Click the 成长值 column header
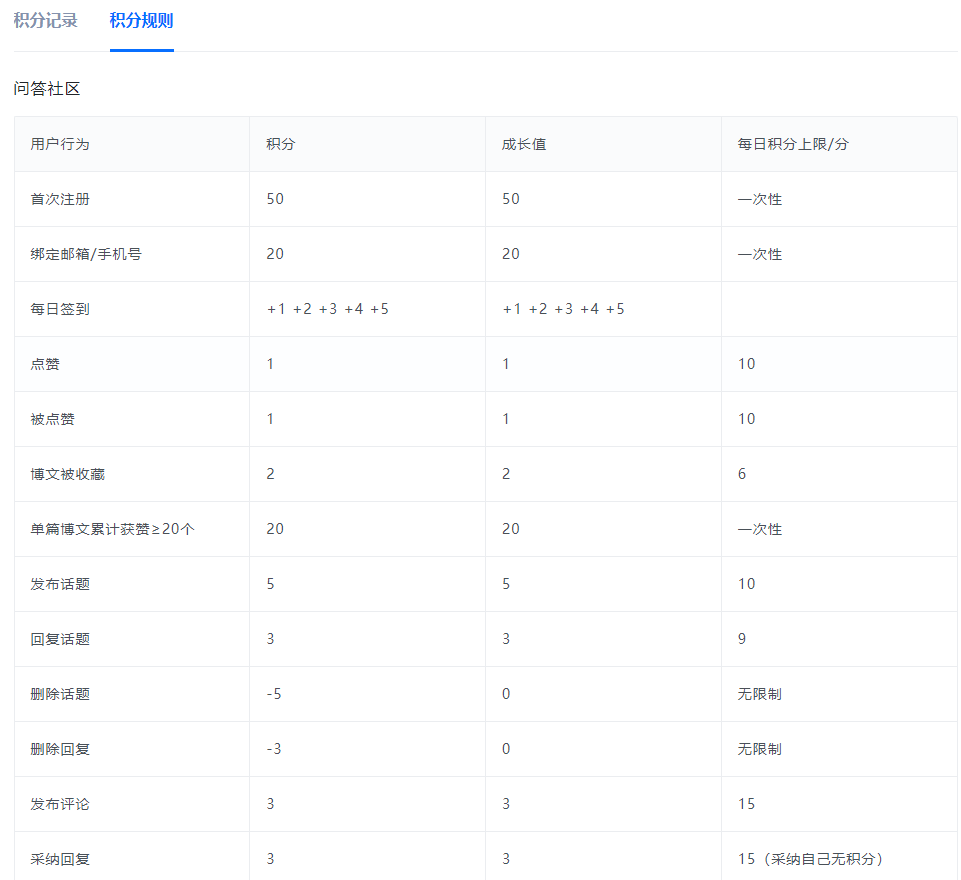The image size is (961, 880). tap(523, 144)
